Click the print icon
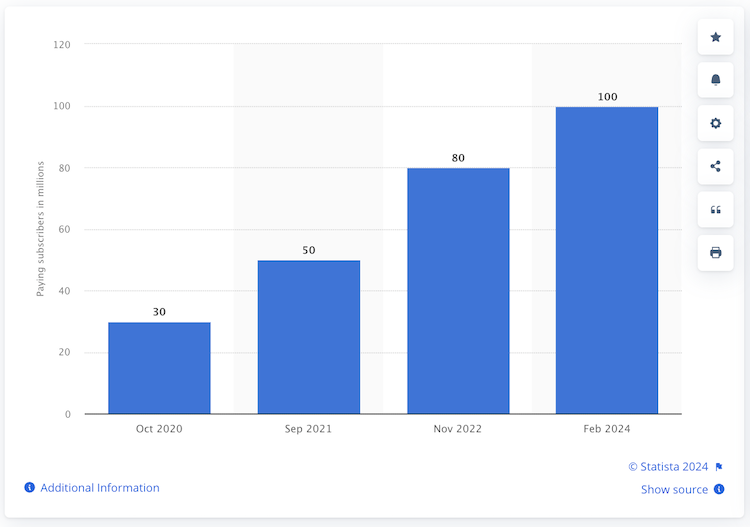 [x=715, y=252]
